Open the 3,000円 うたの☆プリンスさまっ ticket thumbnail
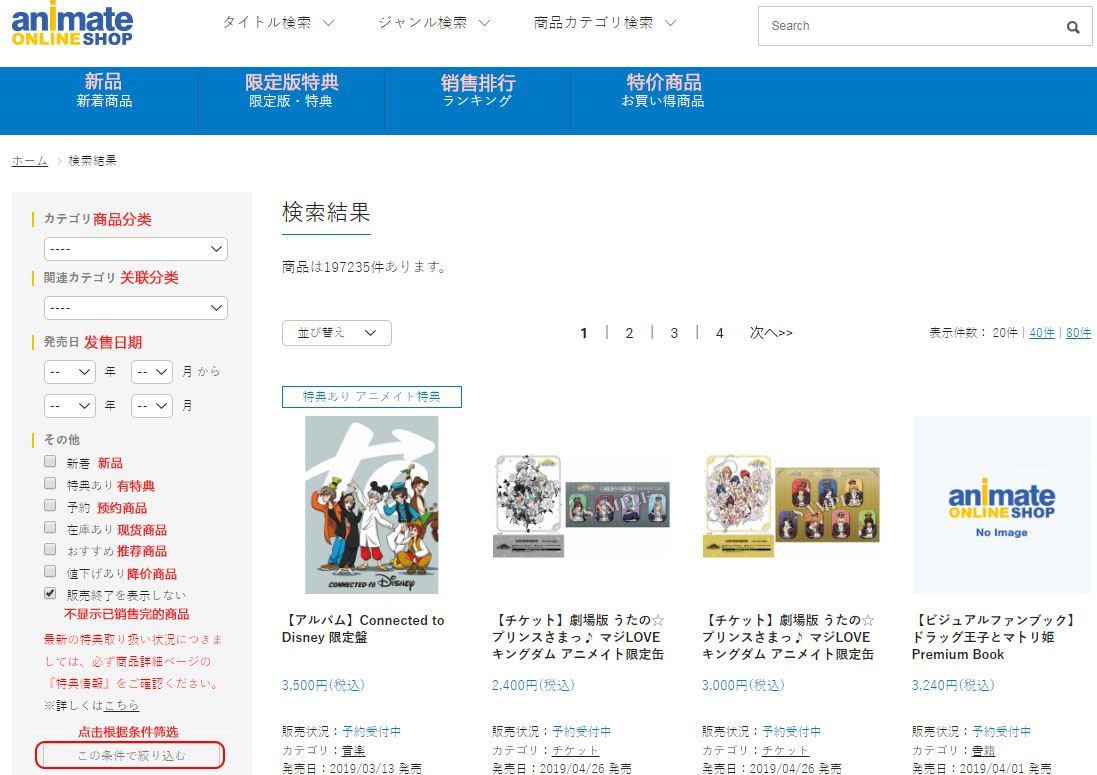Image resolution: width=1097 pixels, height=775 pixels. click(791, 505)
